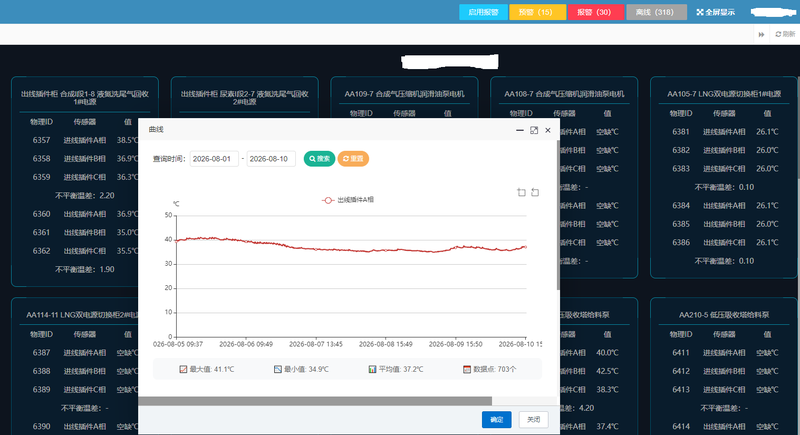Open the 离线 (318) offline list
Image resolution: width=800 pixels, height=435 pixels.
(656, 12)
